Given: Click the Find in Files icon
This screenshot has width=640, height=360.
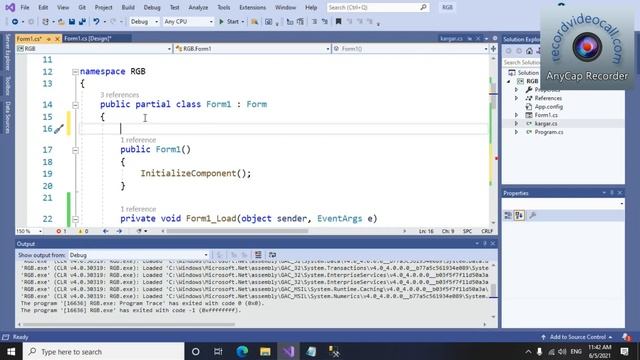Looking at the screenshot, I should (x=254, y=22).
